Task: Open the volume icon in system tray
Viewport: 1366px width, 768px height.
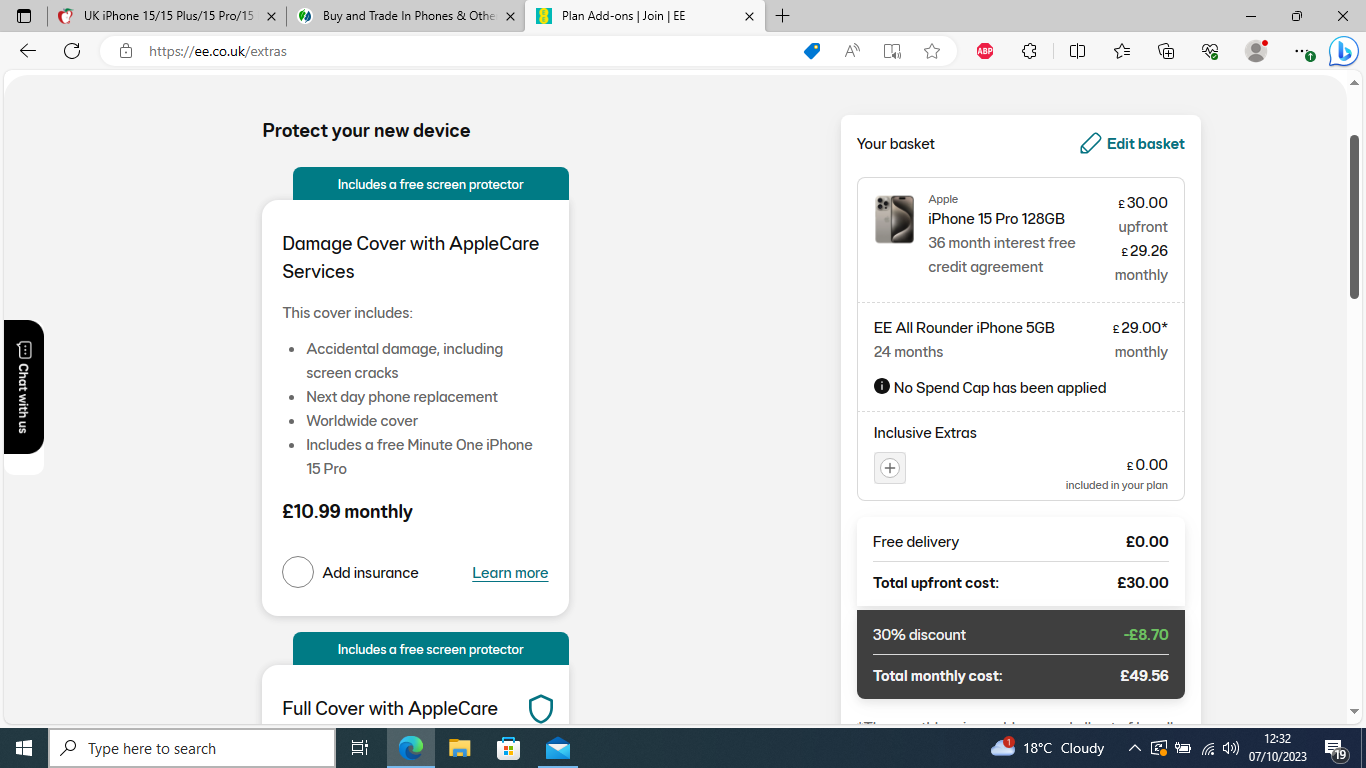Action: tap(1231, 748)
